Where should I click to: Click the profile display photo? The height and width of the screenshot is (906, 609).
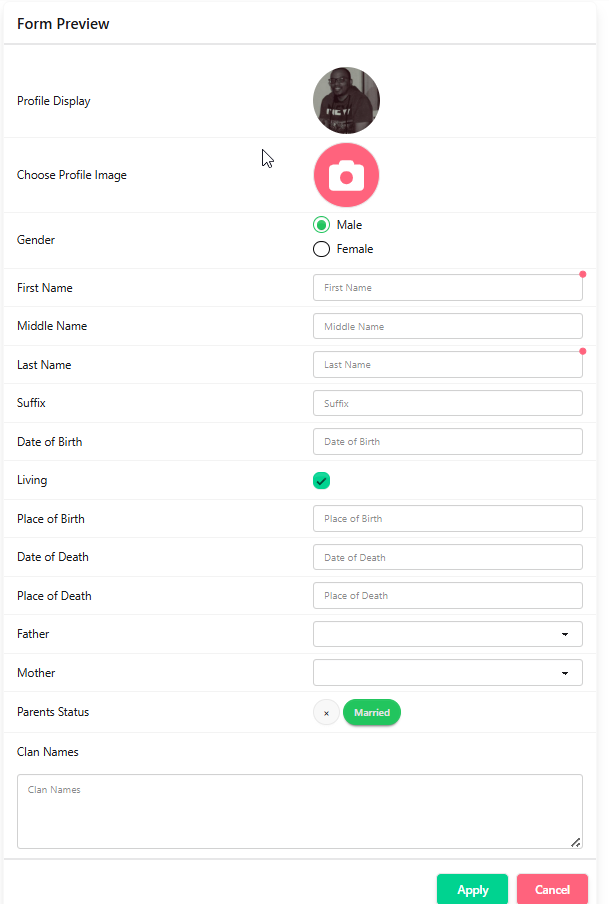click(346, 101)
